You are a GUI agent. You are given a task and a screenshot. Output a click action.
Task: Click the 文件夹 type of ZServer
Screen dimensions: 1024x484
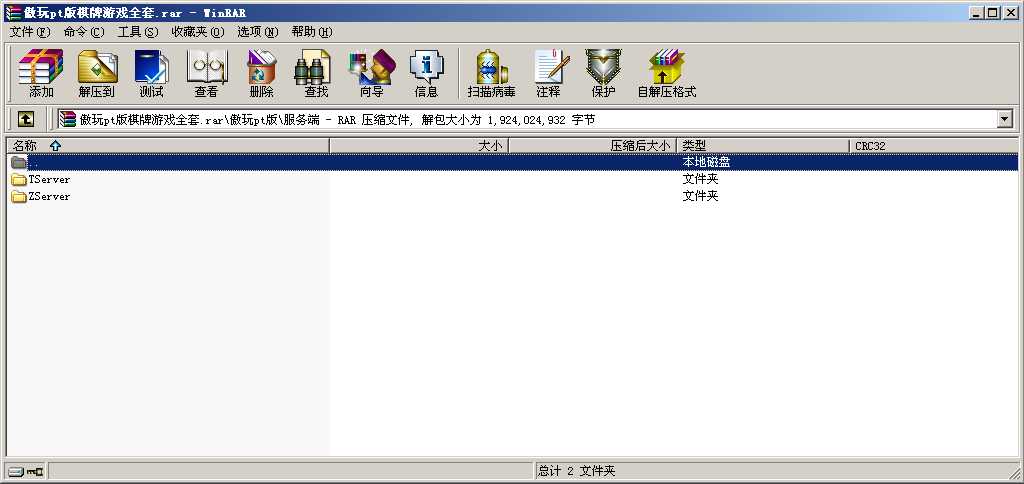coord(700,196)
